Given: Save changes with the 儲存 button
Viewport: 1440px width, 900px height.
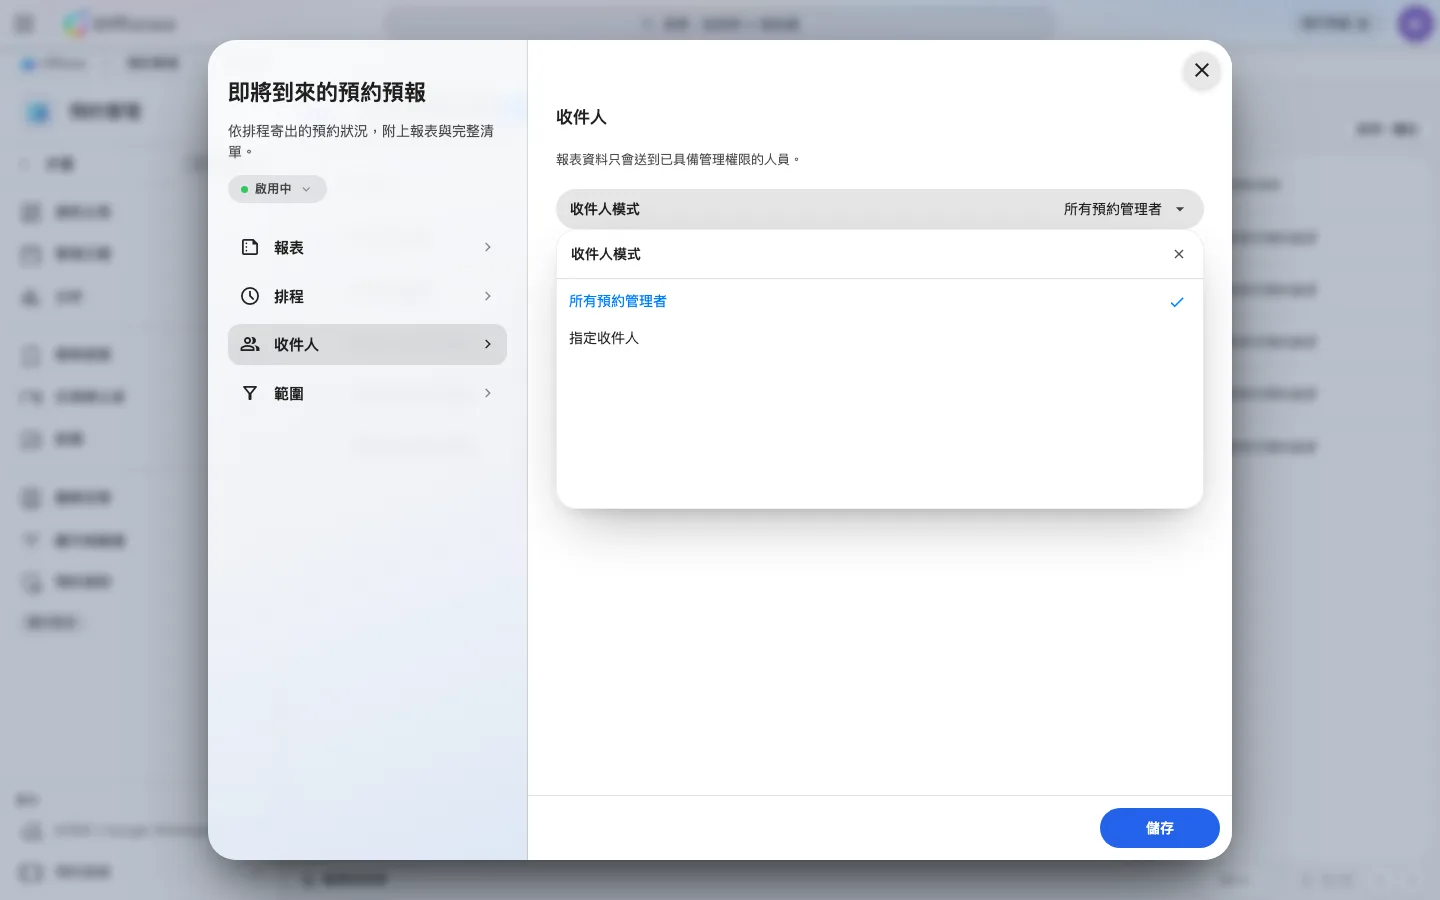Looking at the screenshot, I should (1159, 828).
